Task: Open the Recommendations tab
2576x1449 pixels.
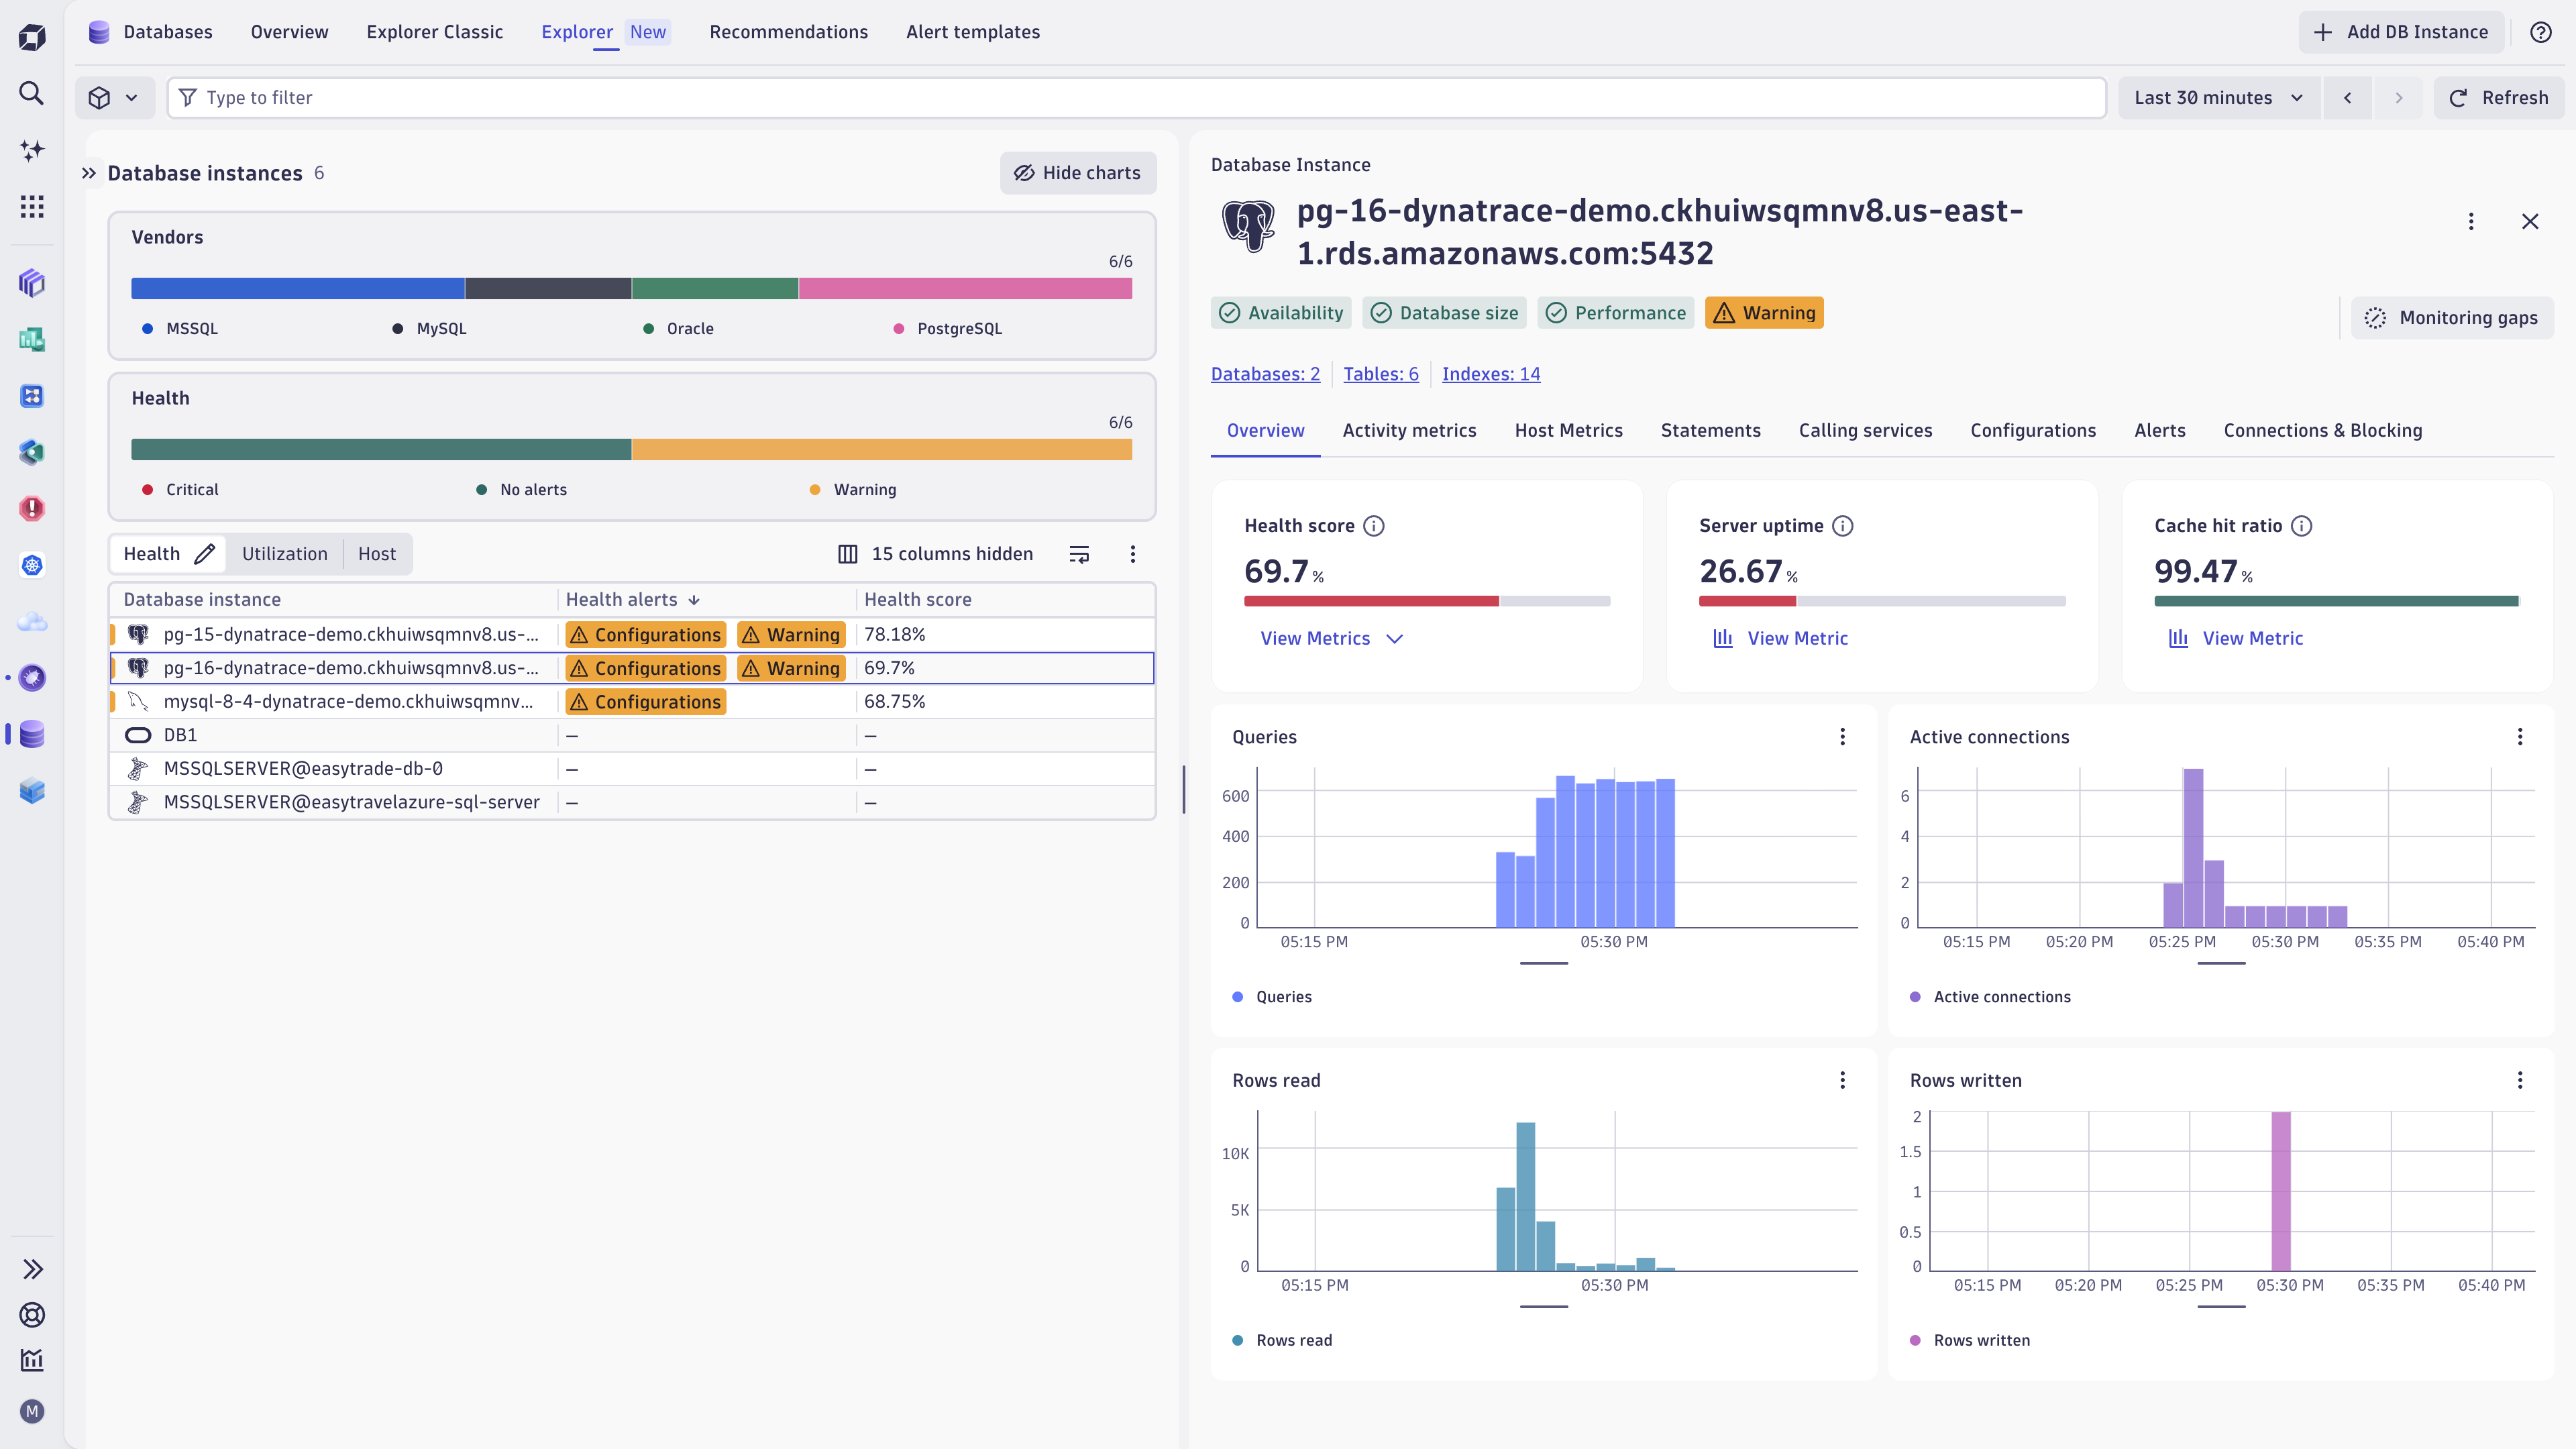Action: pyautogui.click(x=789, y=32)
